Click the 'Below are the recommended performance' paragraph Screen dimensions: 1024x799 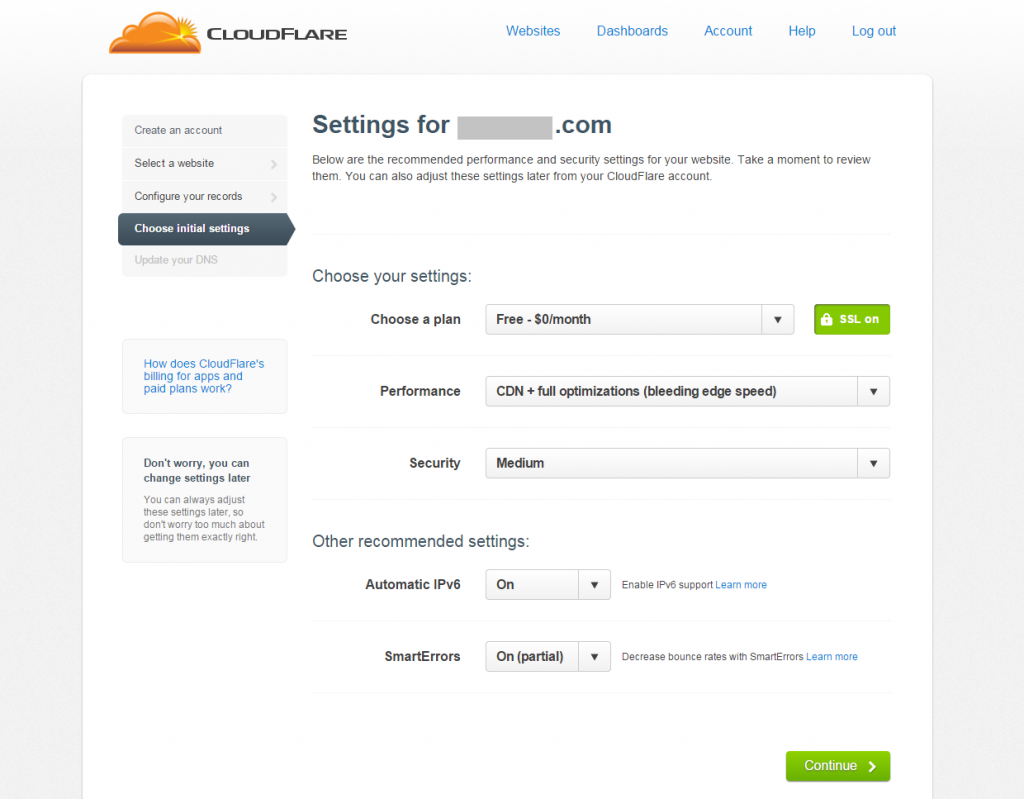click(591, 168)
